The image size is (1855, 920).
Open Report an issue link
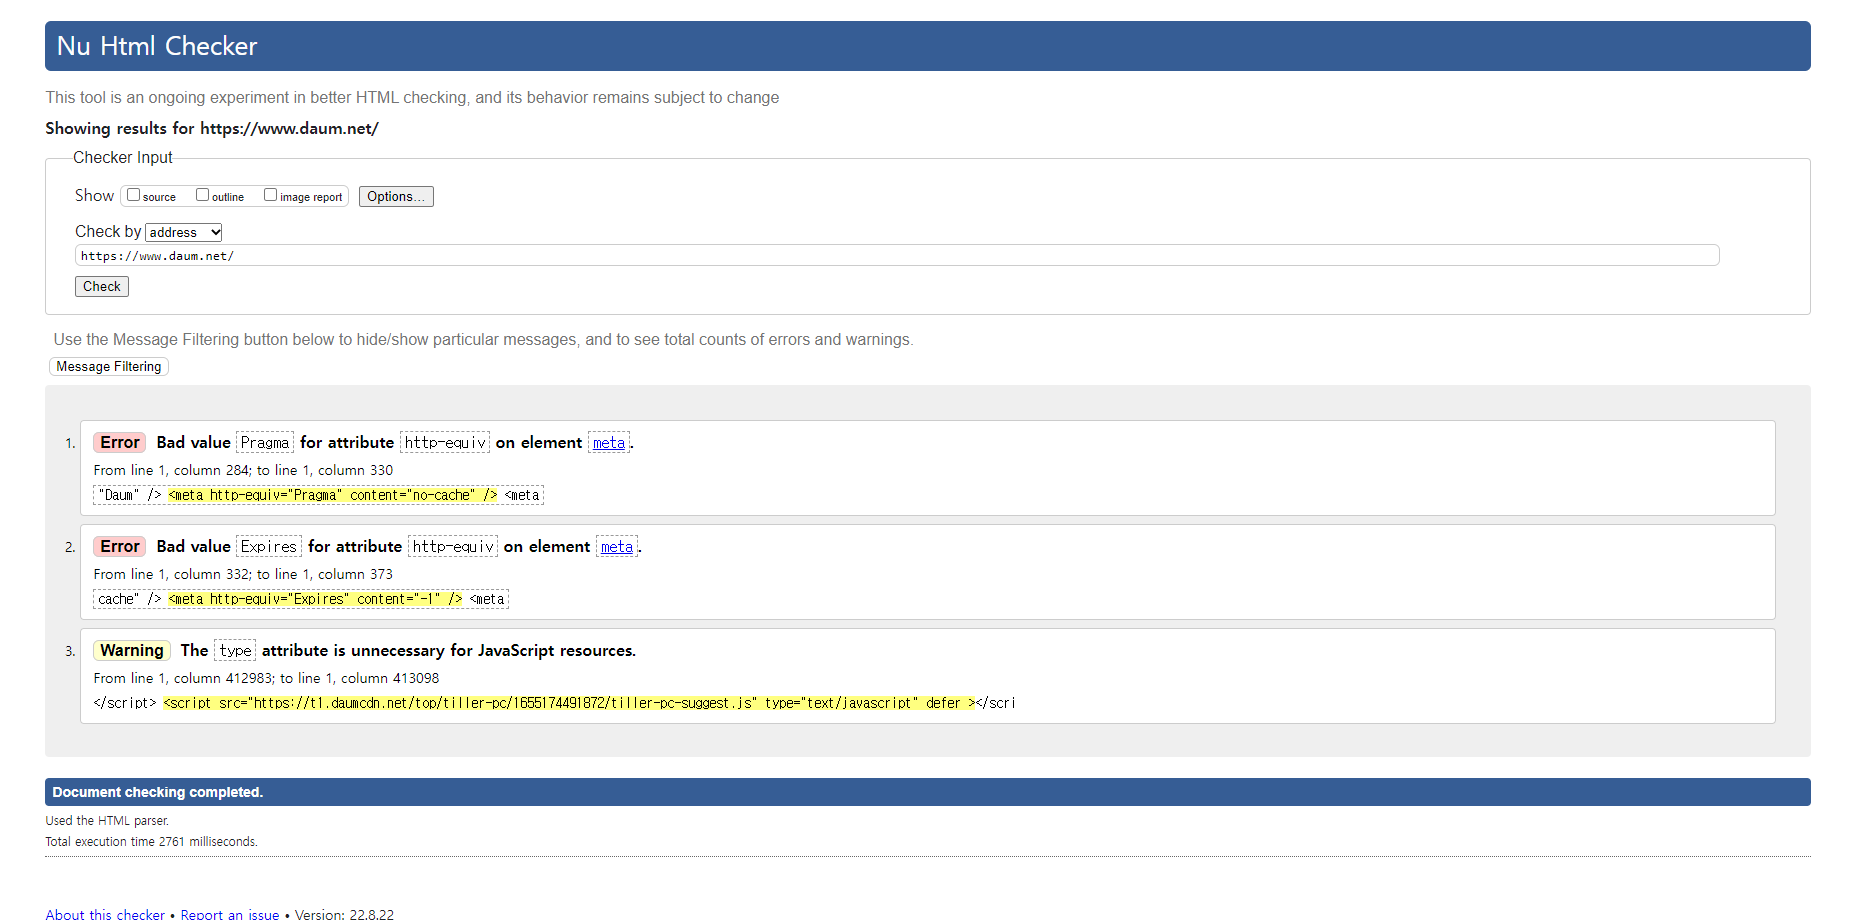coord(230,914)
